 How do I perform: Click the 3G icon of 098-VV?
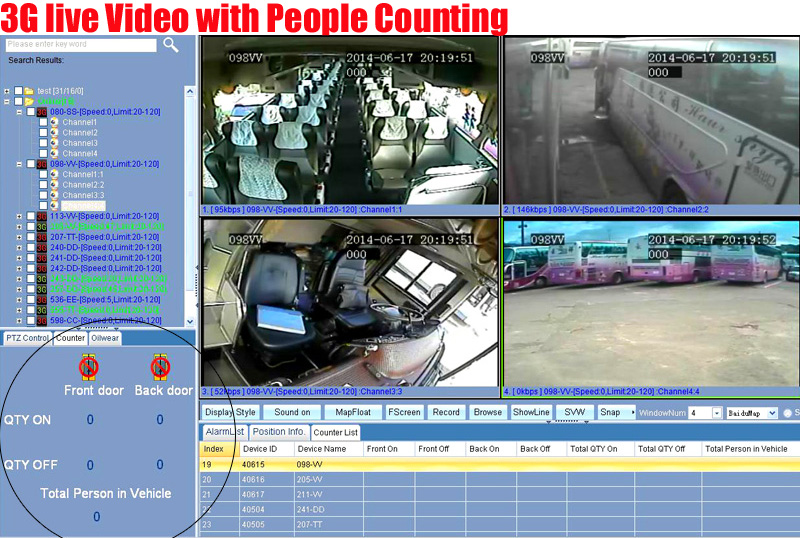42,164
